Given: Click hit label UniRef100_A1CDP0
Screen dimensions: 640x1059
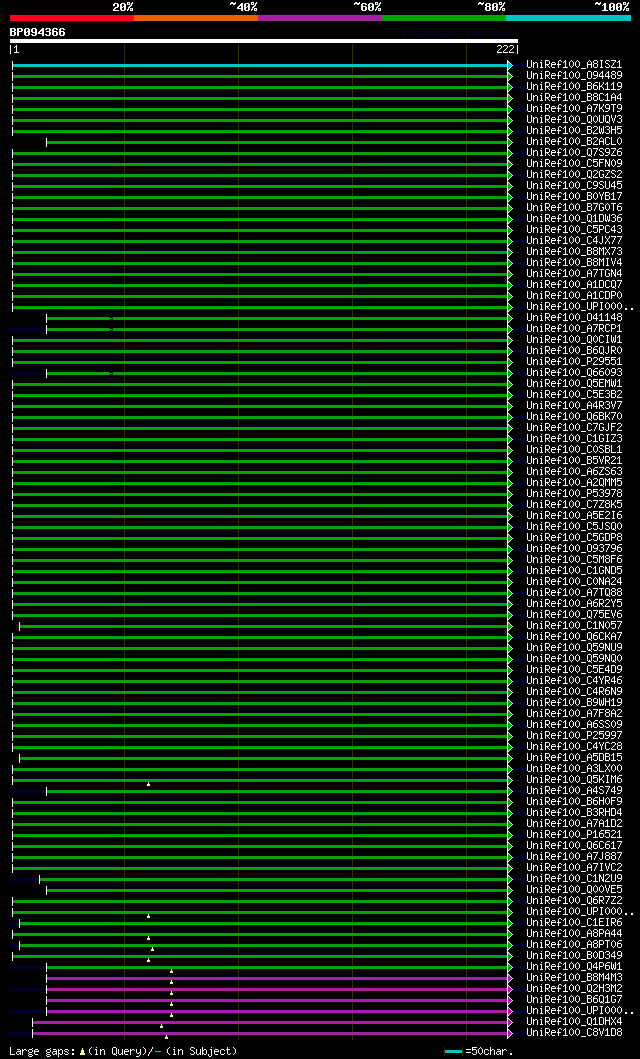Looking at the screenshot, I should pos(575,295).
